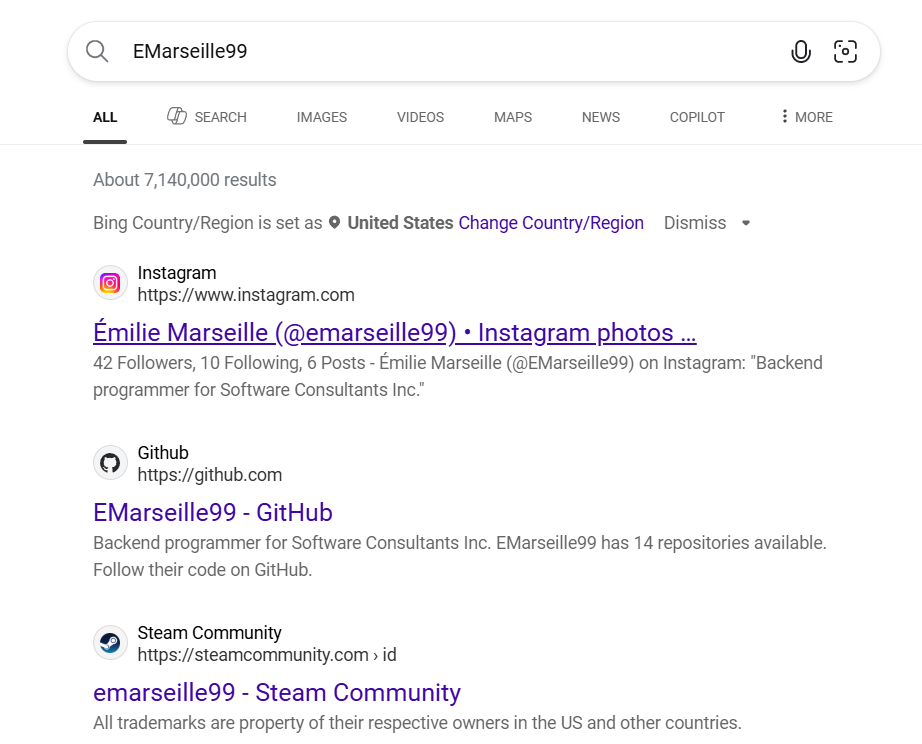Select the All results tab
The image size is (922, 744).
click(105, 117)
